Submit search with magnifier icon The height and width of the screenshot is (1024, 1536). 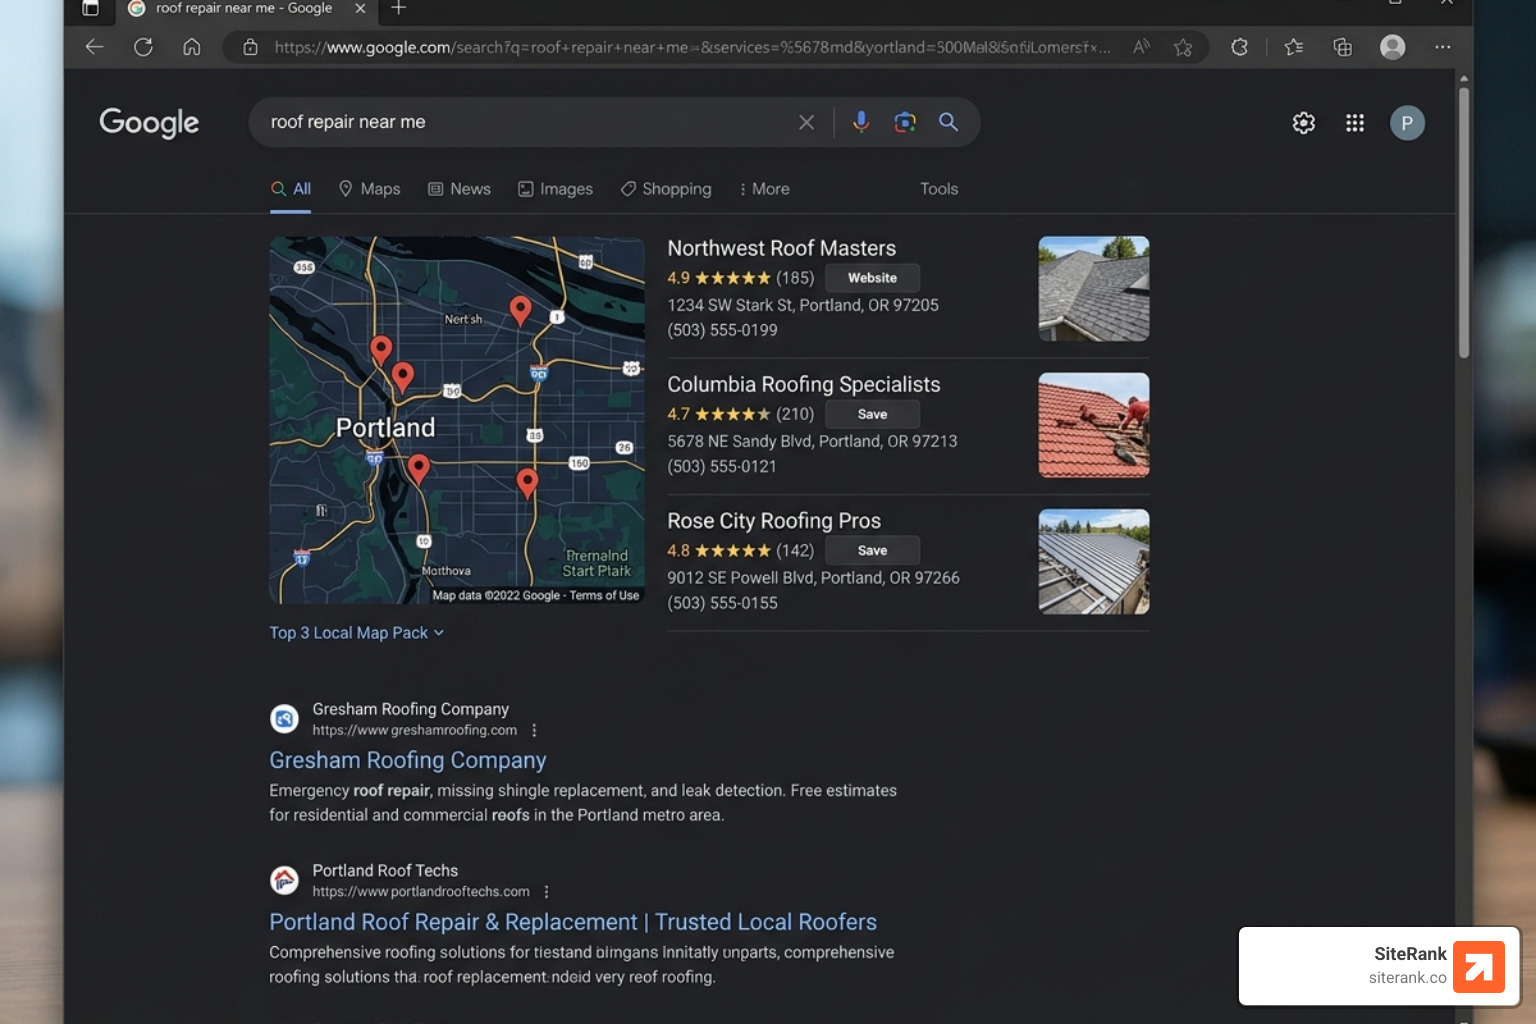[x=948, y=122]
